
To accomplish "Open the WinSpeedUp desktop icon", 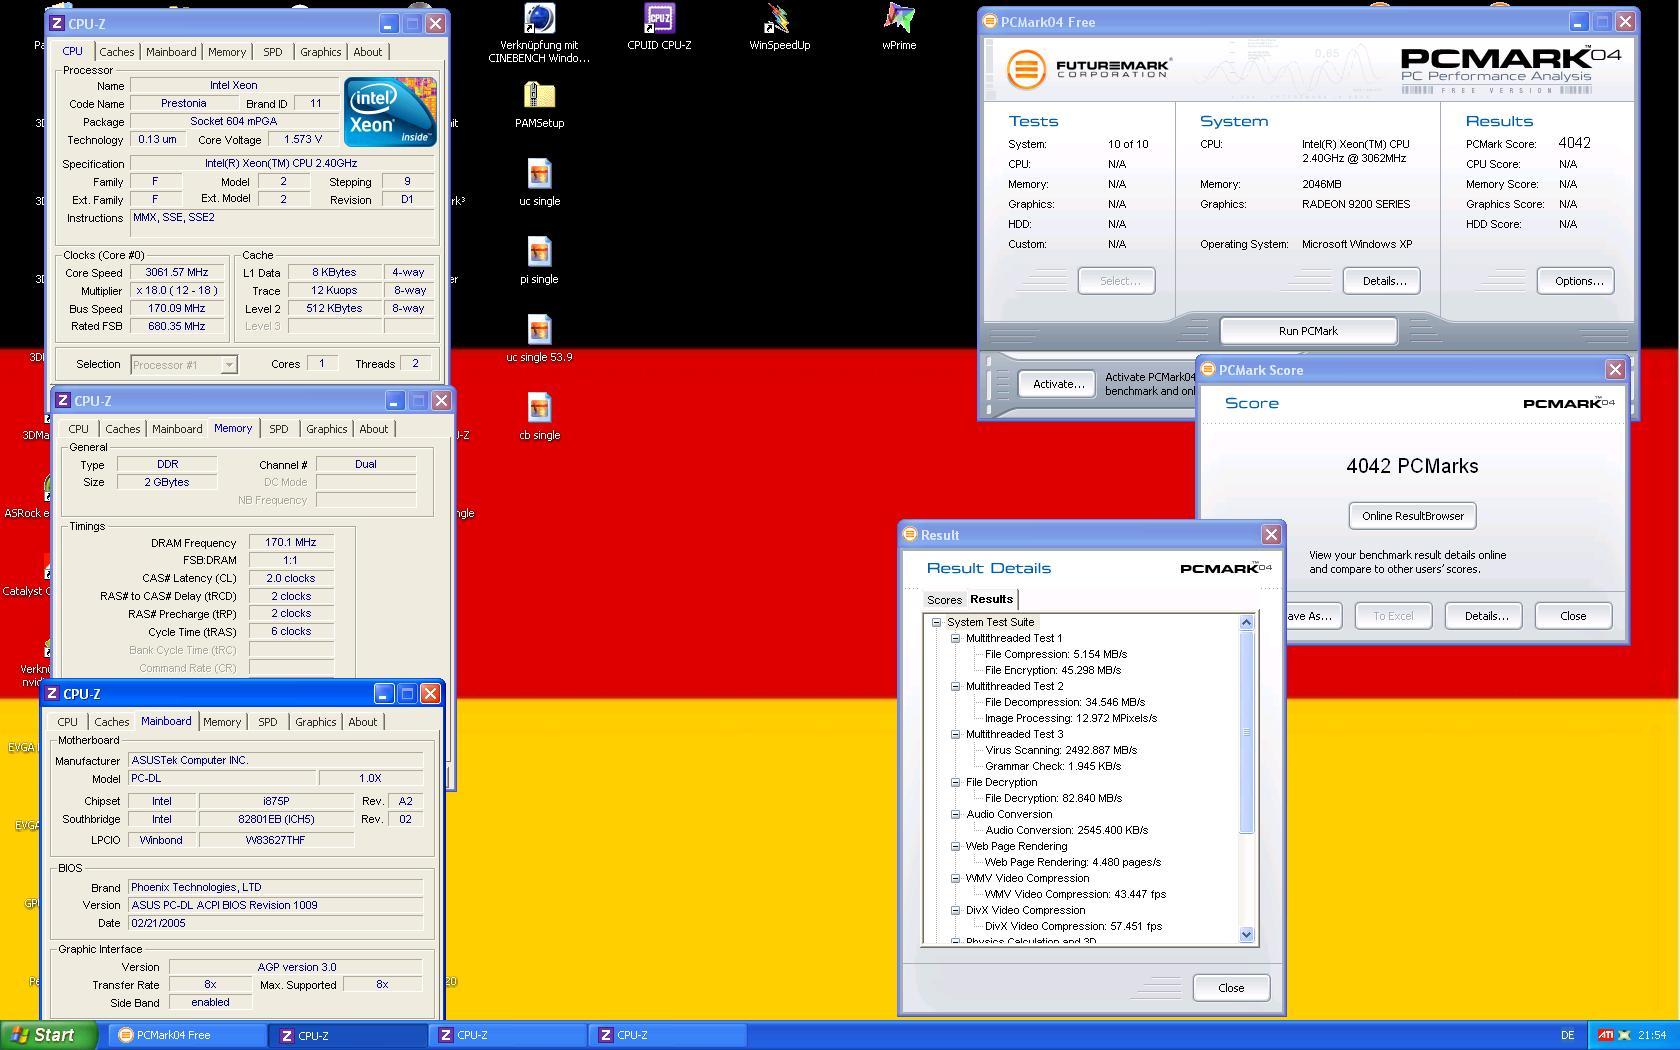I will (x=779, y=20).
